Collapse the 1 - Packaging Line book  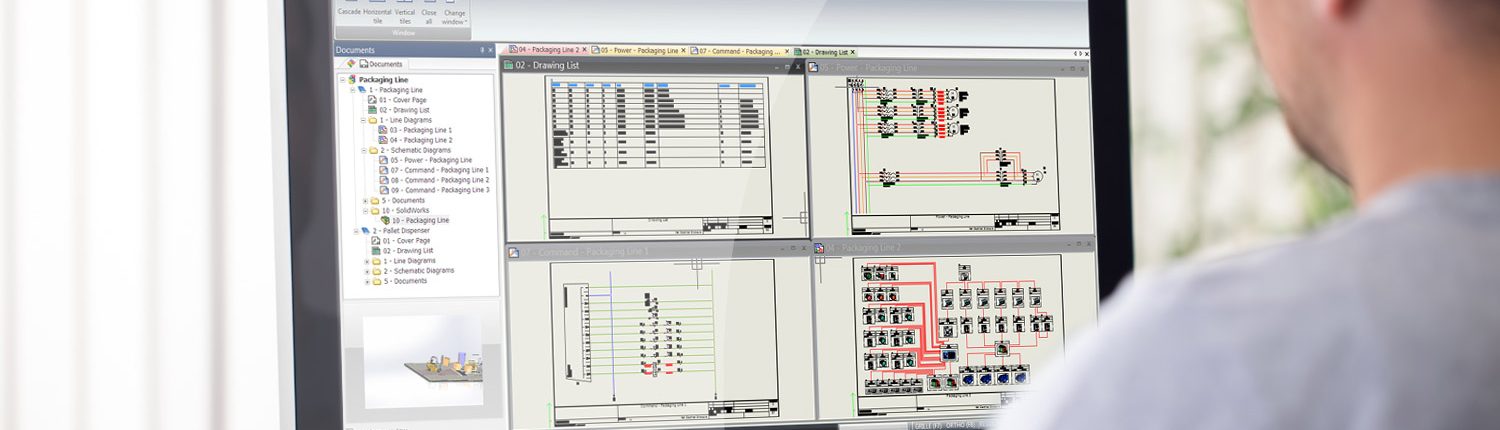click(x=352, y=90)
